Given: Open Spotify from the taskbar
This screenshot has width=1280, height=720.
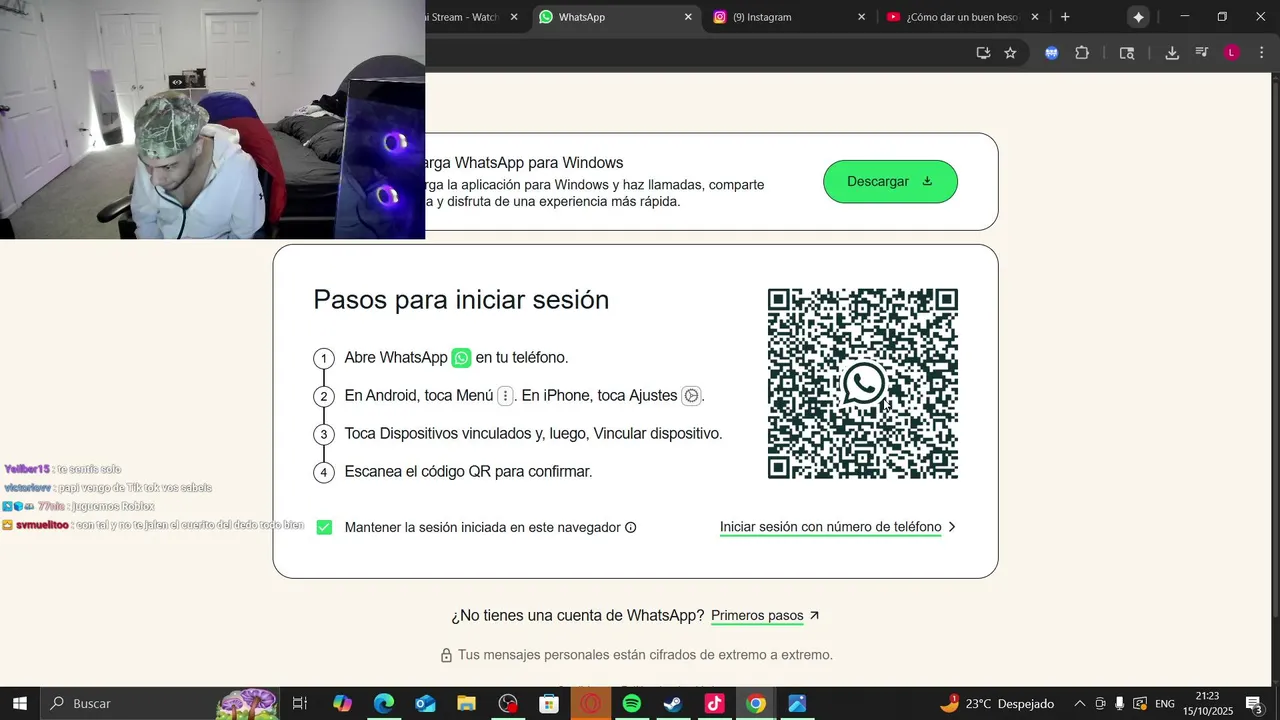Looking at the screenshot, I should point(632,703).
